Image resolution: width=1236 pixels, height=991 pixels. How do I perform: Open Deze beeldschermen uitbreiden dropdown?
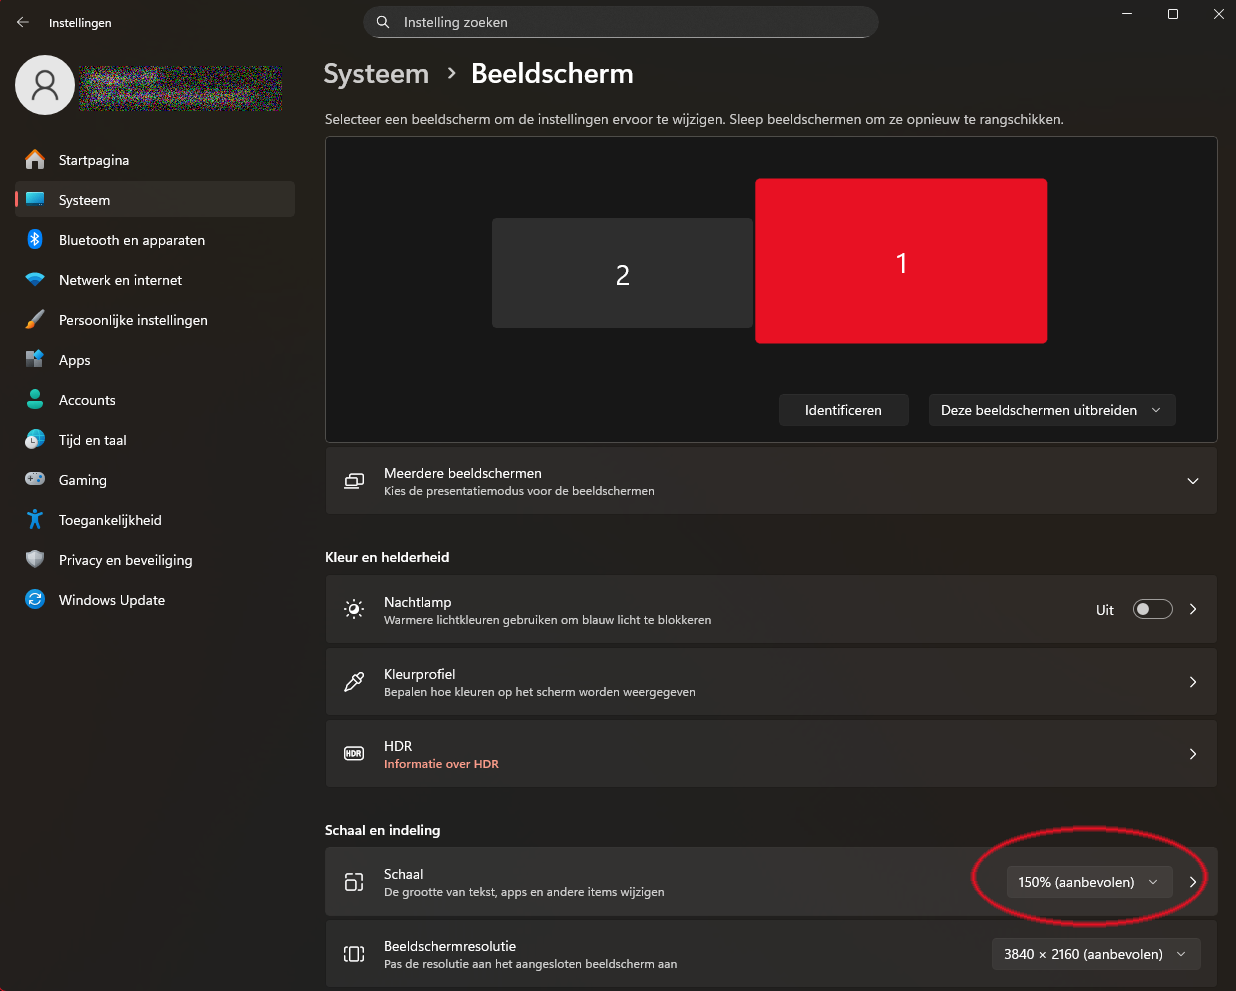[1051, 410]
